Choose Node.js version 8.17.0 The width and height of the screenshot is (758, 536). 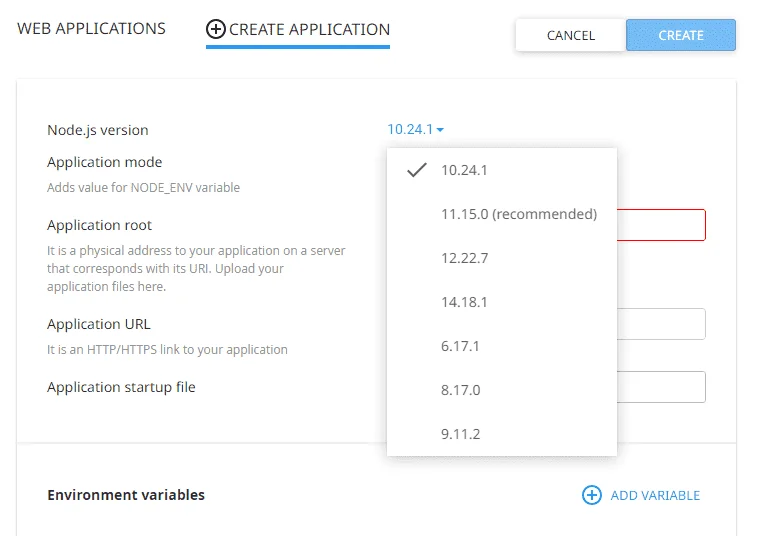(502, 390)
